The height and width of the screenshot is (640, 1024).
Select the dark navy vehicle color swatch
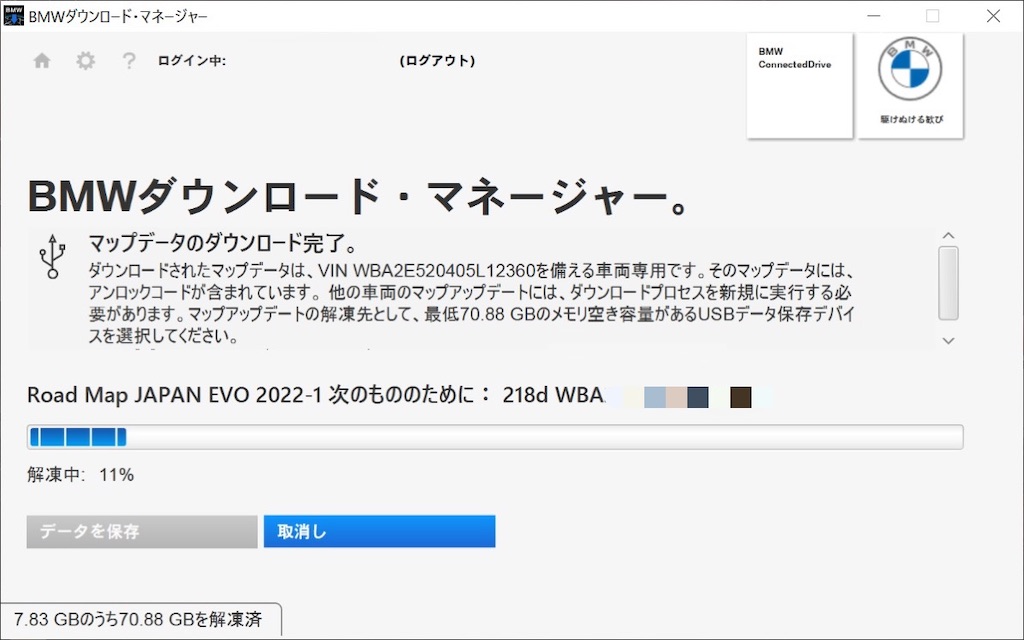(697, 397)
